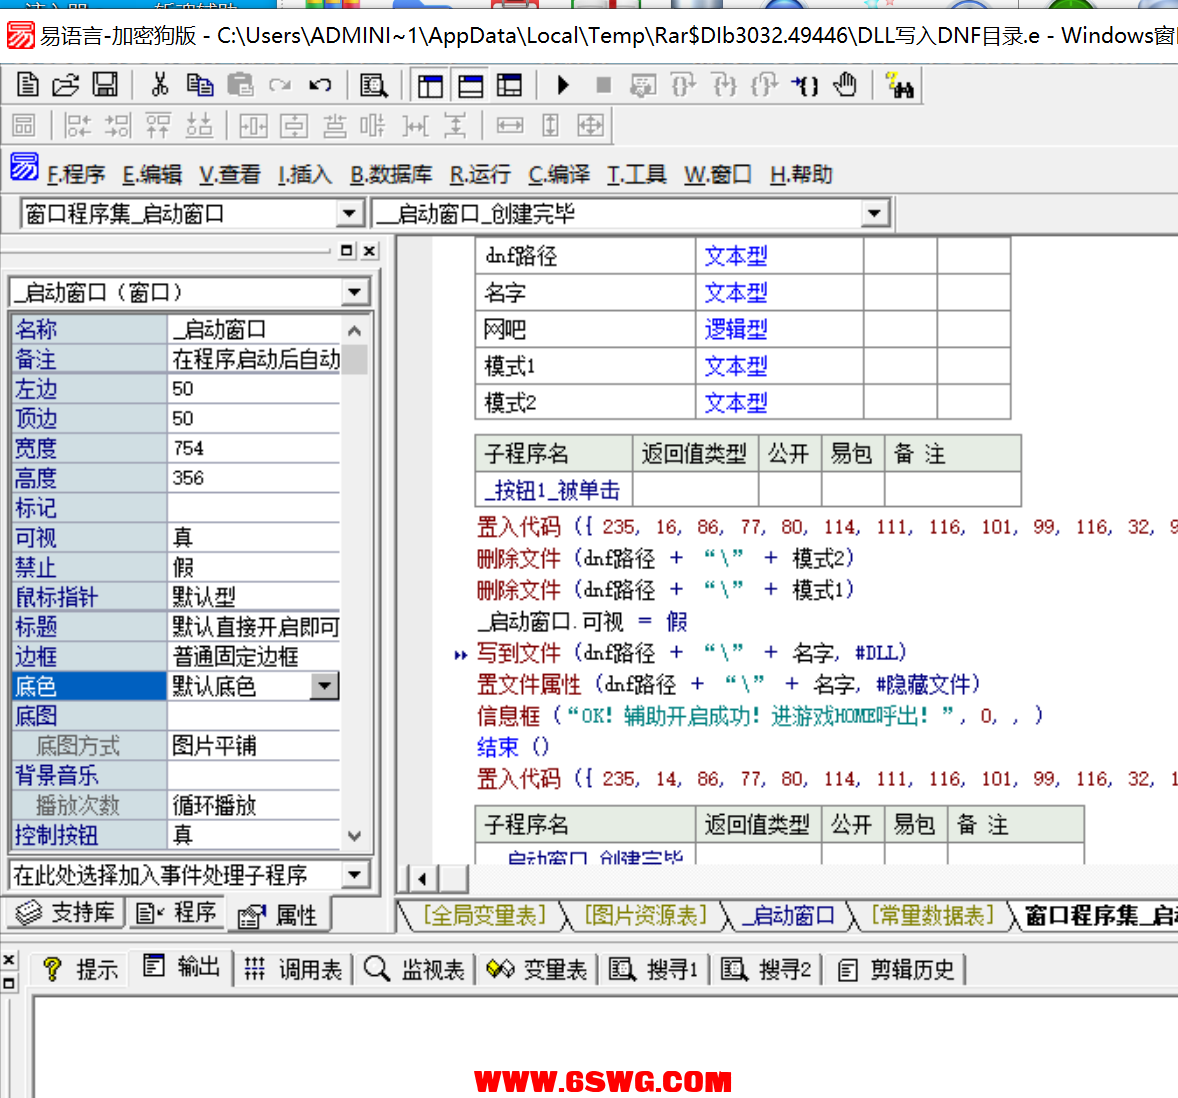Click the Cut scissors icon
This screenshot has height=1098, width=1178.
pos(159,85)
